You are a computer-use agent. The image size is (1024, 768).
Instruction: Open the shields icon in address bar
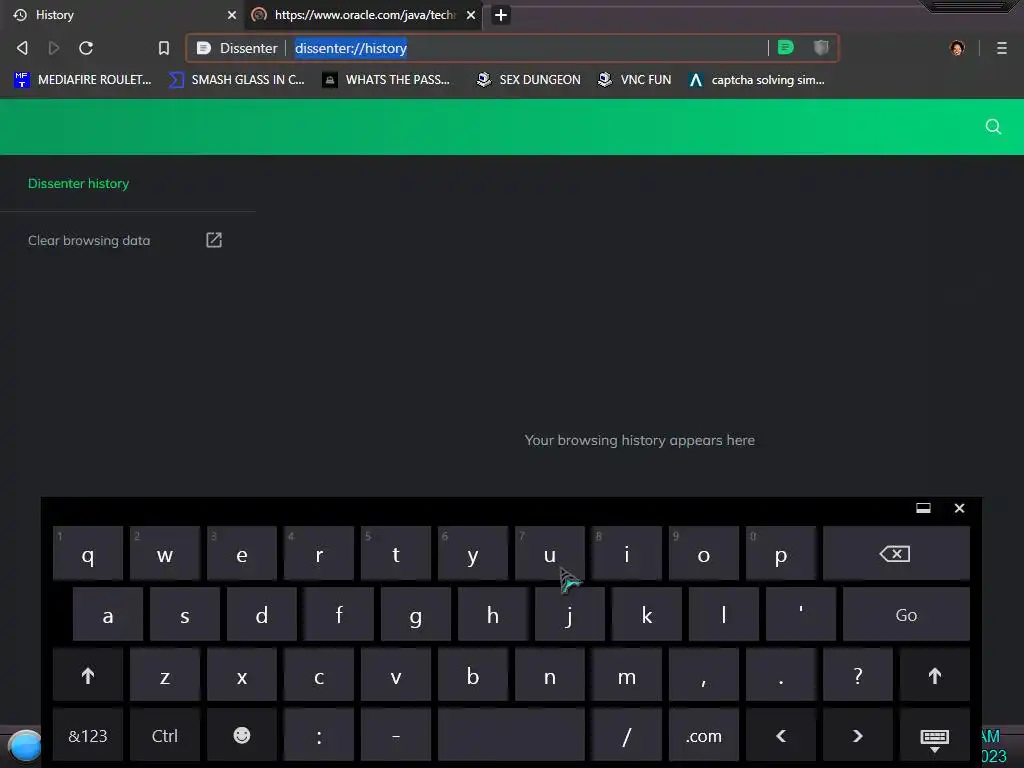pyautogui.click(x=821, y=47)
